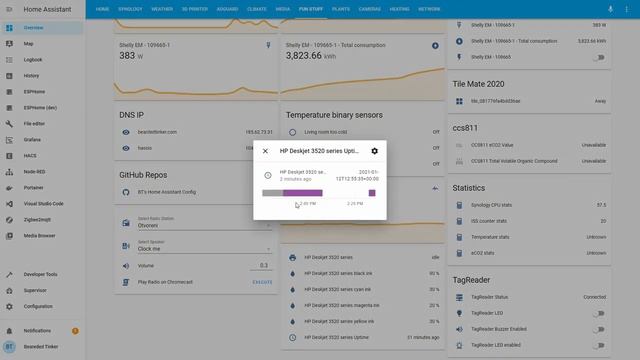This screenshot has height=360, width=640.
Task: Open HP Deskjet 3520 series Uptime row
Action: [x=362, y=338]
